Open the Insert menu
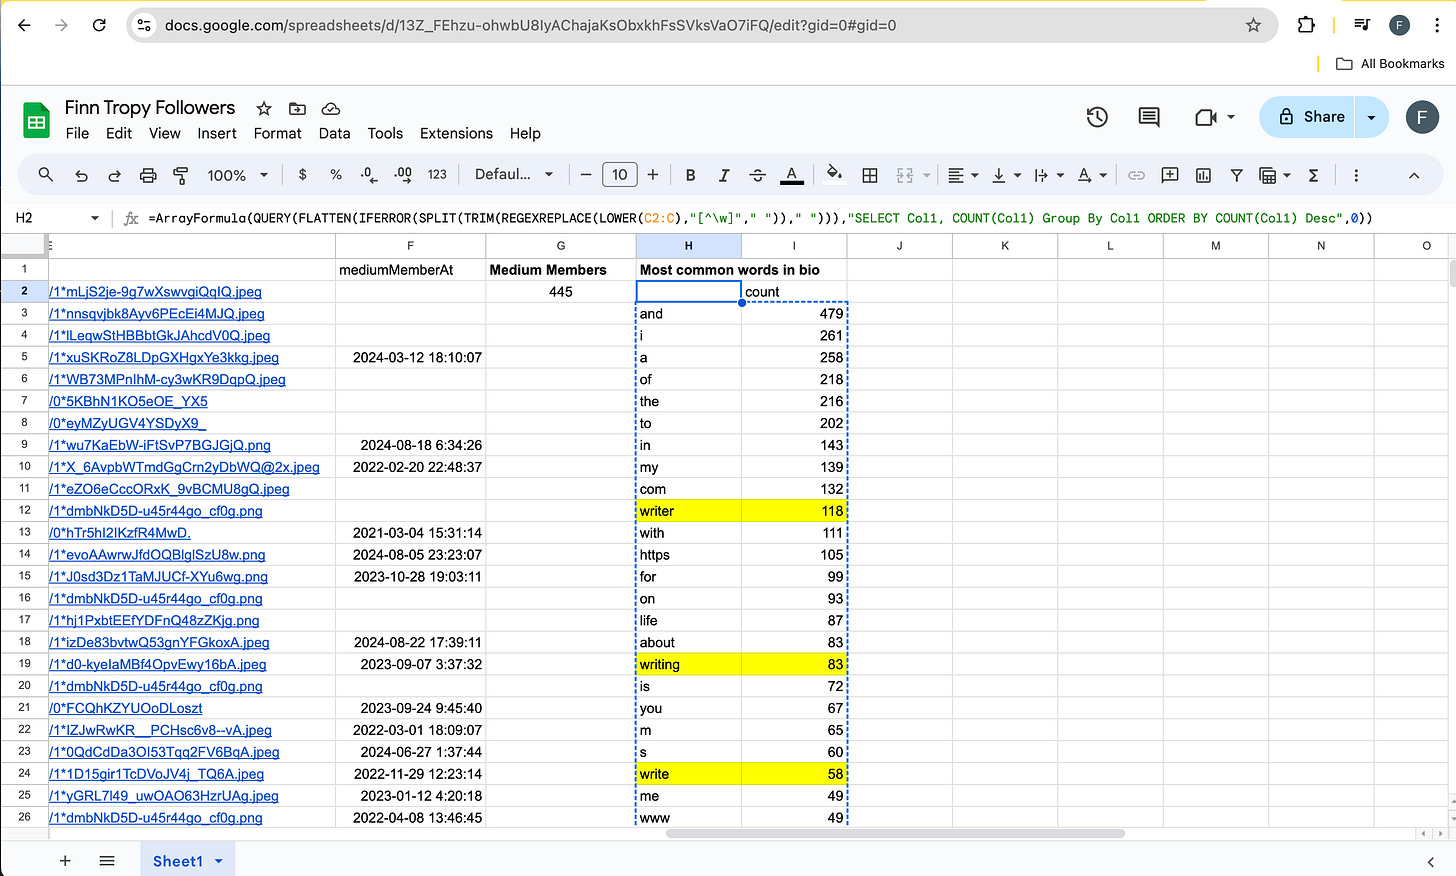 click(x=217, y=133)
